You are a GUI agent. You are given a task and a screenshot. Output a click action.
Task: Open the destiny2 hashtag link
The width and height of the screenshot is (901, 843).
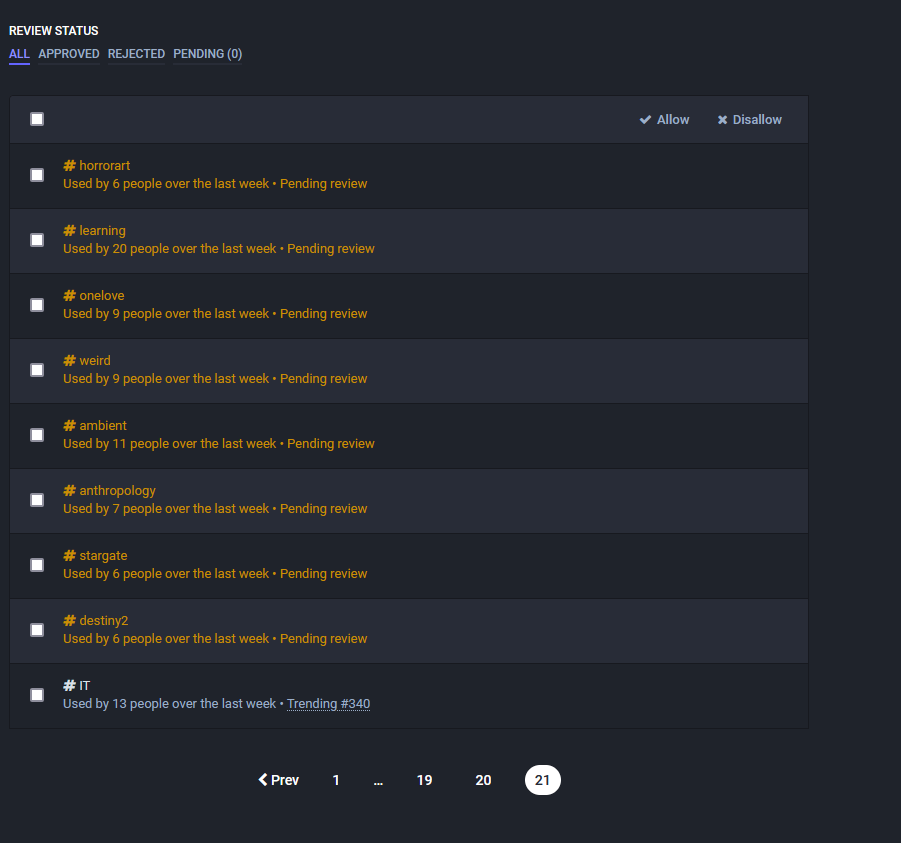96,621
